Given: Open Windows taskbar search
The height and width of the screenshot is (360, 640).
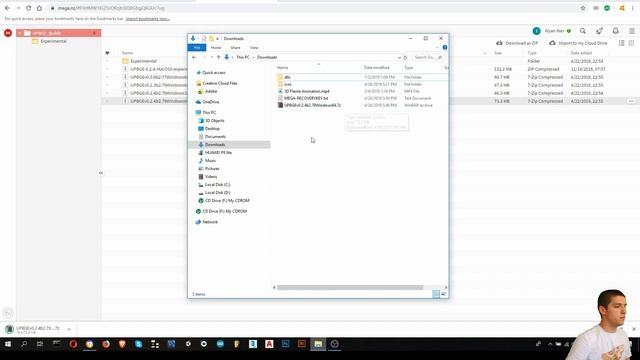Looking at the screenshot, I should [24, 344].
